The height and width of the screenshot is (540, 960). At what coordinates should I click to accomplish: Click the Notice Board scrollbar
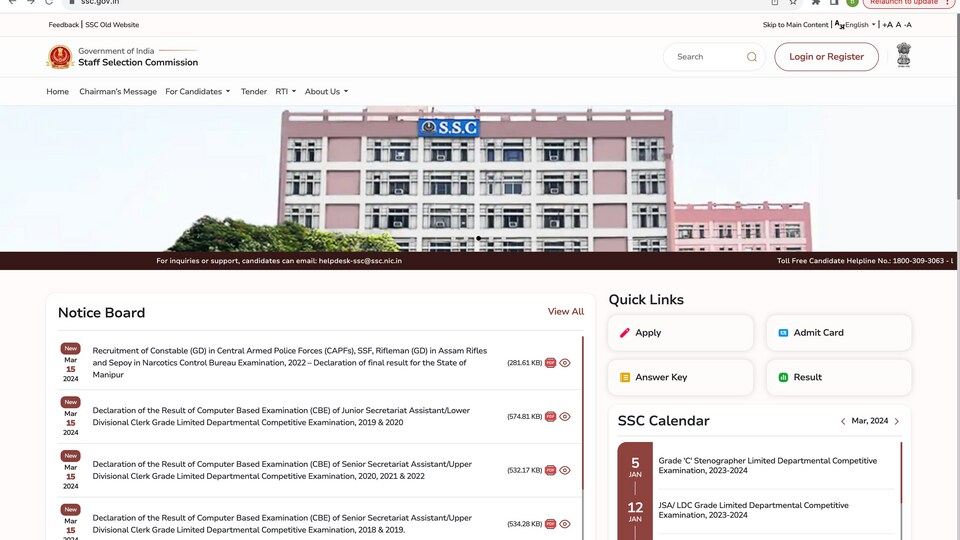(x=583, y=413)
